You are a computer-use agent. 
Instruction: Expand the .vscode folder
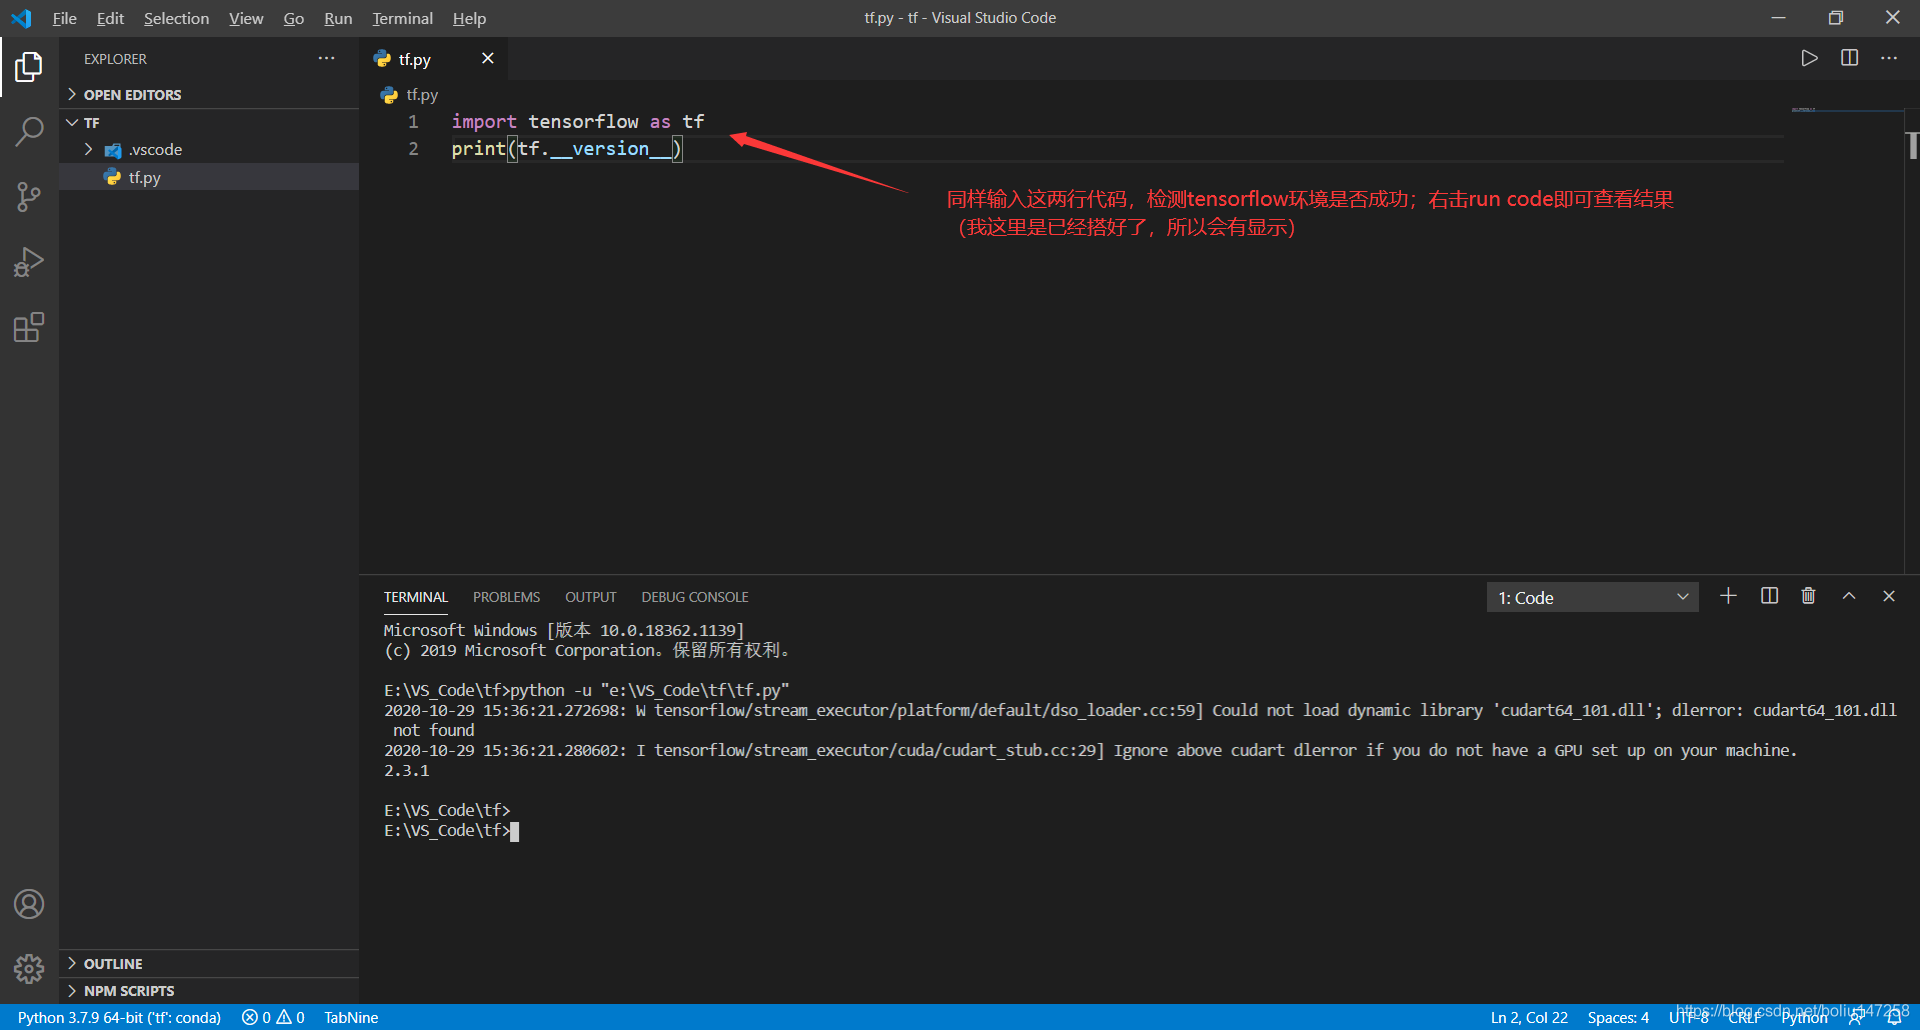209,149
